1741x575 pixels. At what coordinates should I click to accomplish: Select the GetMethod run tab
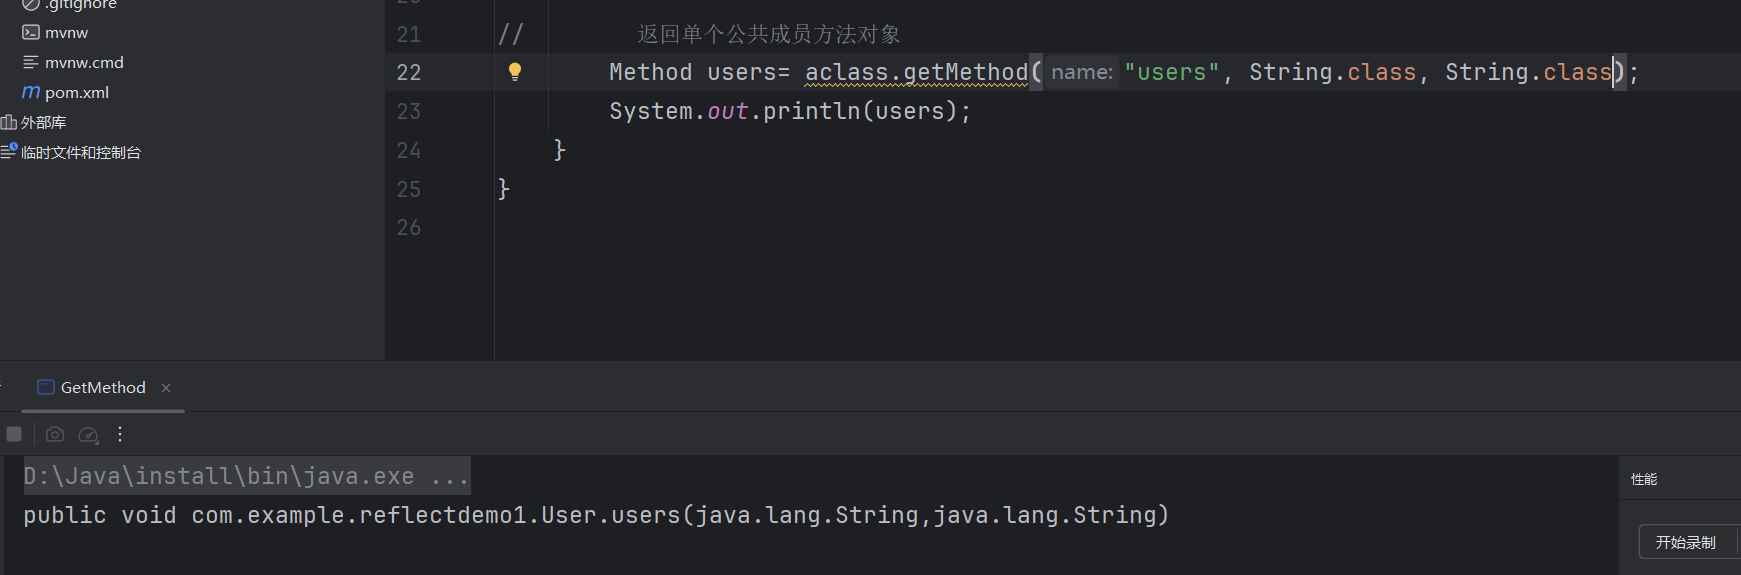tap(102, 388)
